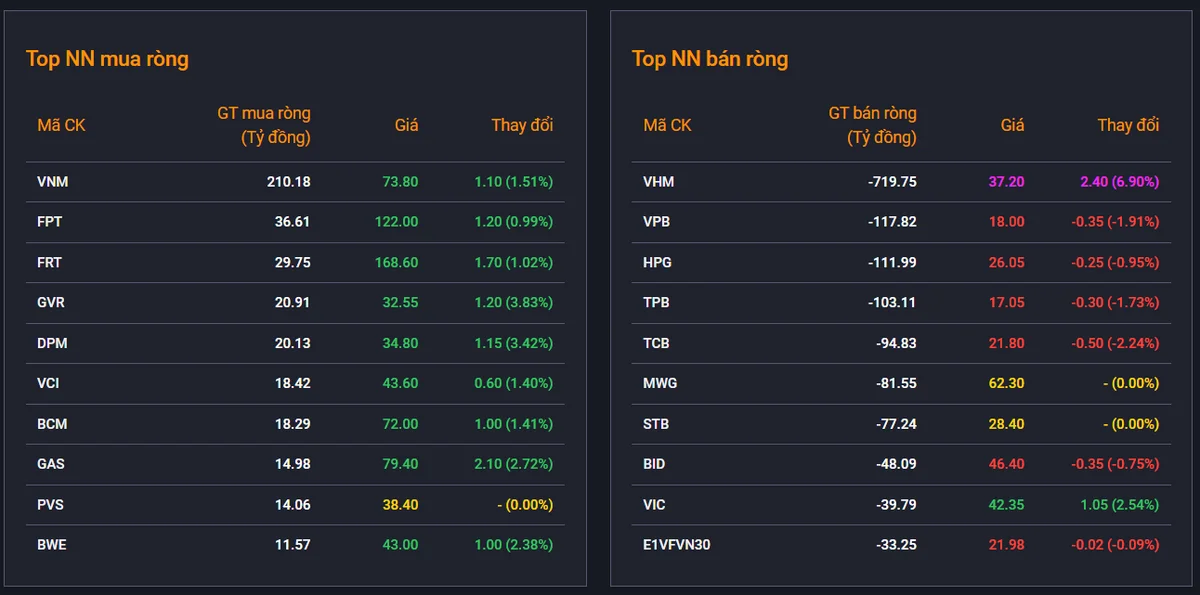
Task: Click HPG net-sell value -111.99
Action: pyautogui.click(x=892, y=263)
